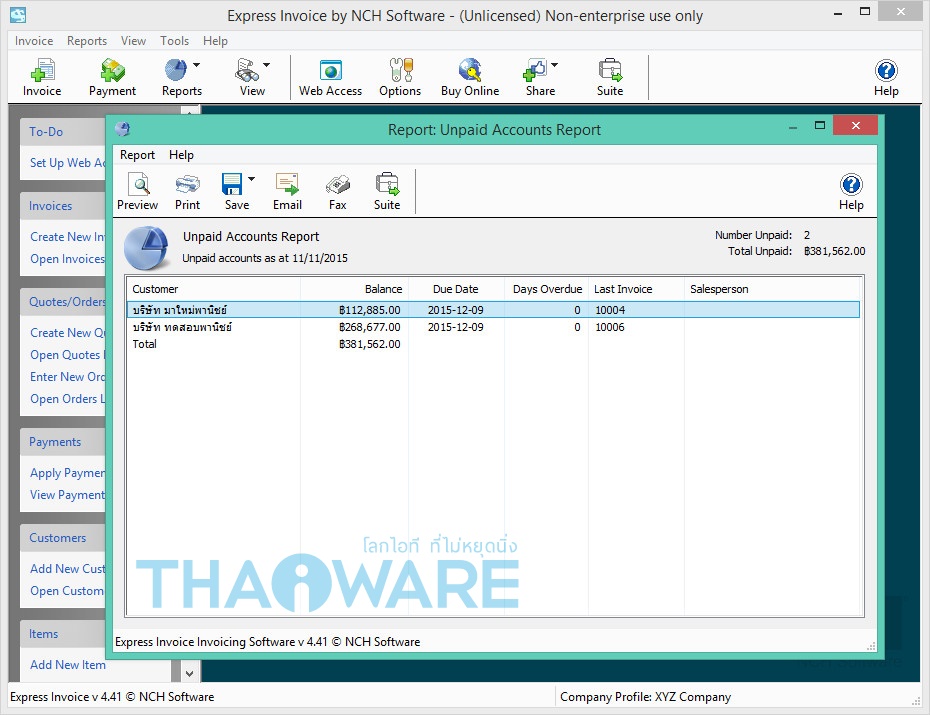Click the Company Profile: XYZ Company status entry
The width and height of the screenshot is (930, 715).
point(645,697)
